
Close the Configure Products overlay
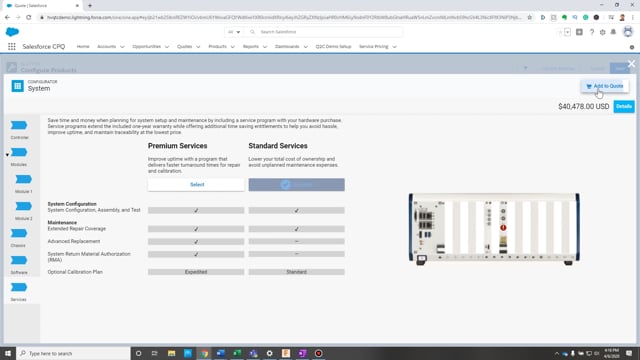click(x=631, y=64)
